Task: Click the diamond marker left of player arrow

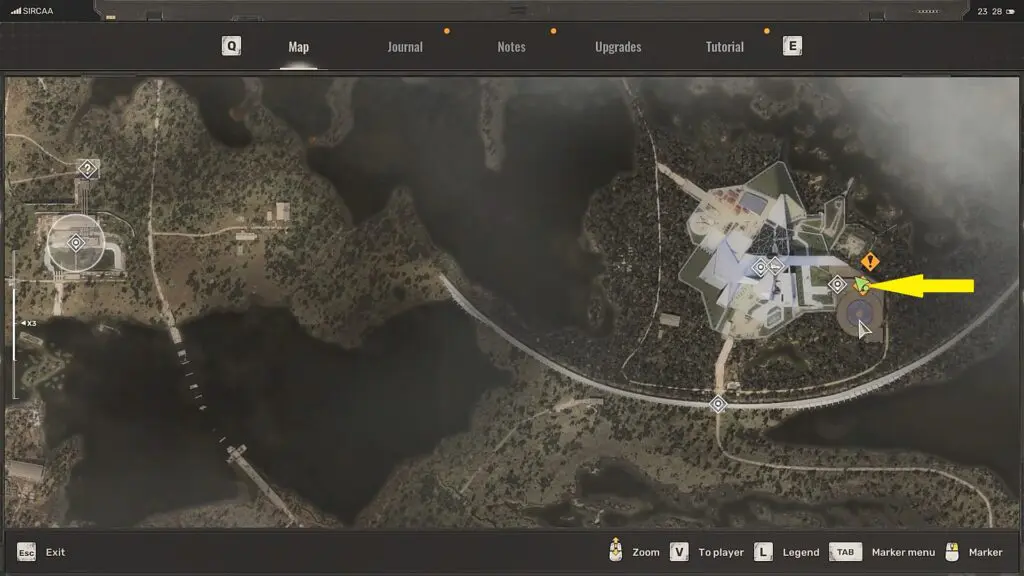Action: point(838,285)
